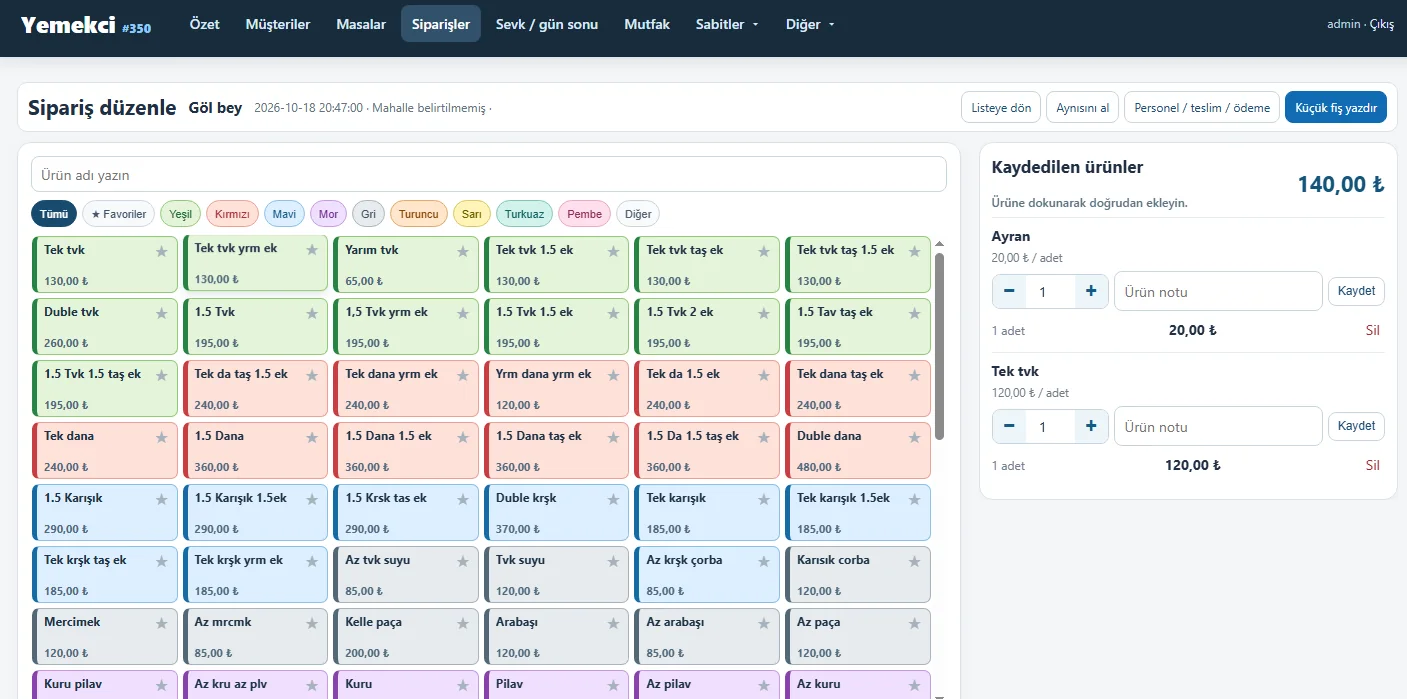This screenshot has width=1407, height=699.
Task: Filter products by Tümü
Action: pos(54,214)
